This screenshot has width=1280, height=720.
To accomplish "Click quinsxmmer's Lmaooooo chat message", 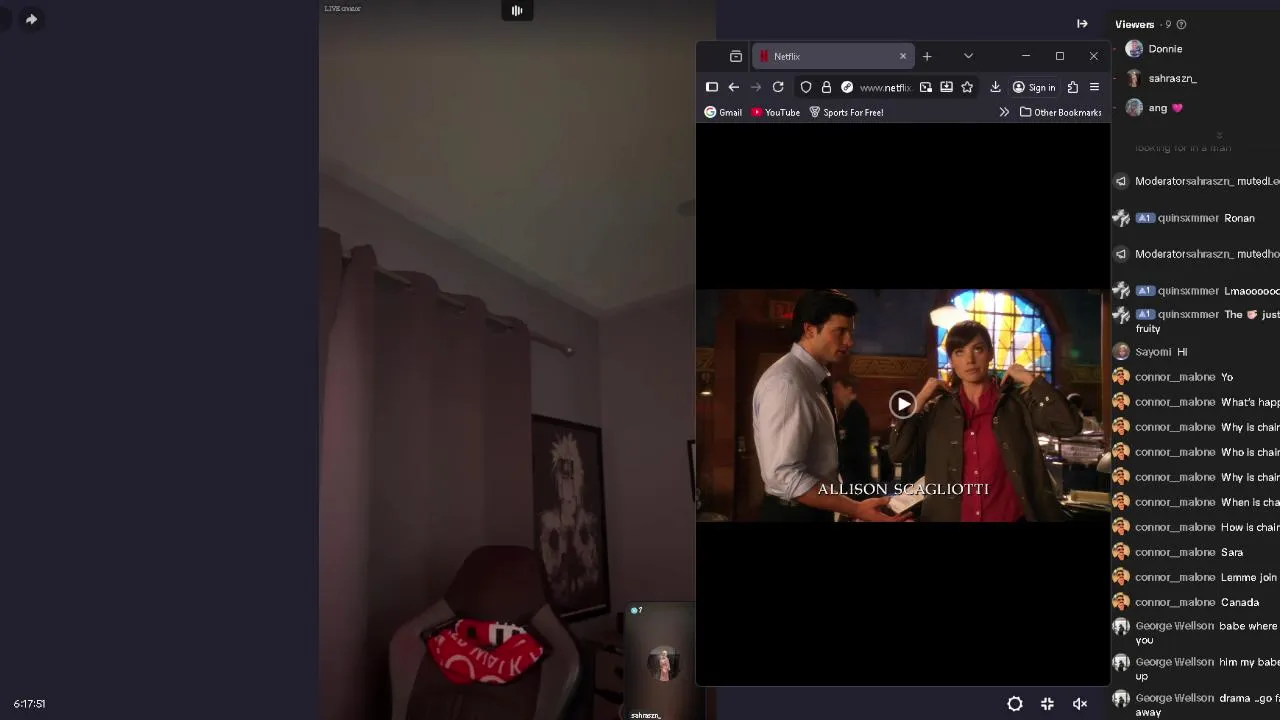I will click(x=1196, y=291).
